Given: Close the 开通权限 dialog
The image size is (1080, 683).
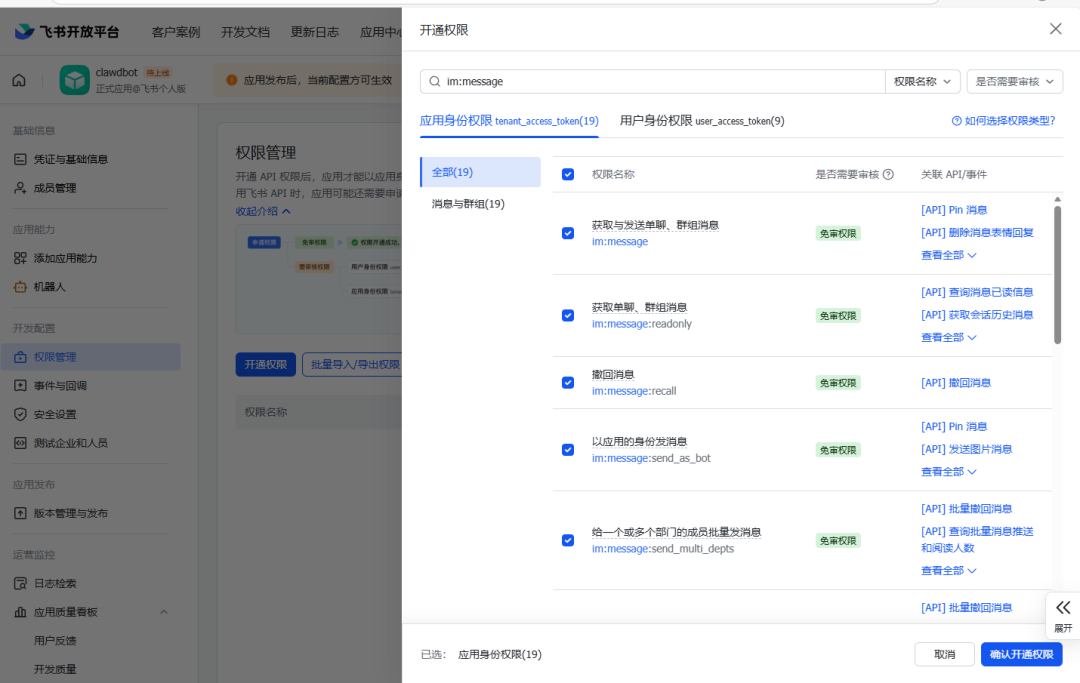Looking at the screenshot, I should pyautogui.click(x=1055, y=29).
